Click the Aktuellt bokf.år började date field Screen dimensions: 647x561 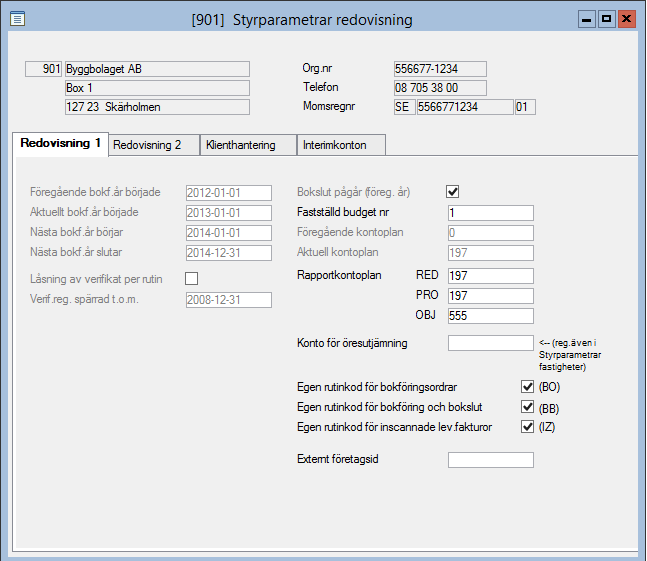point(229,213)
